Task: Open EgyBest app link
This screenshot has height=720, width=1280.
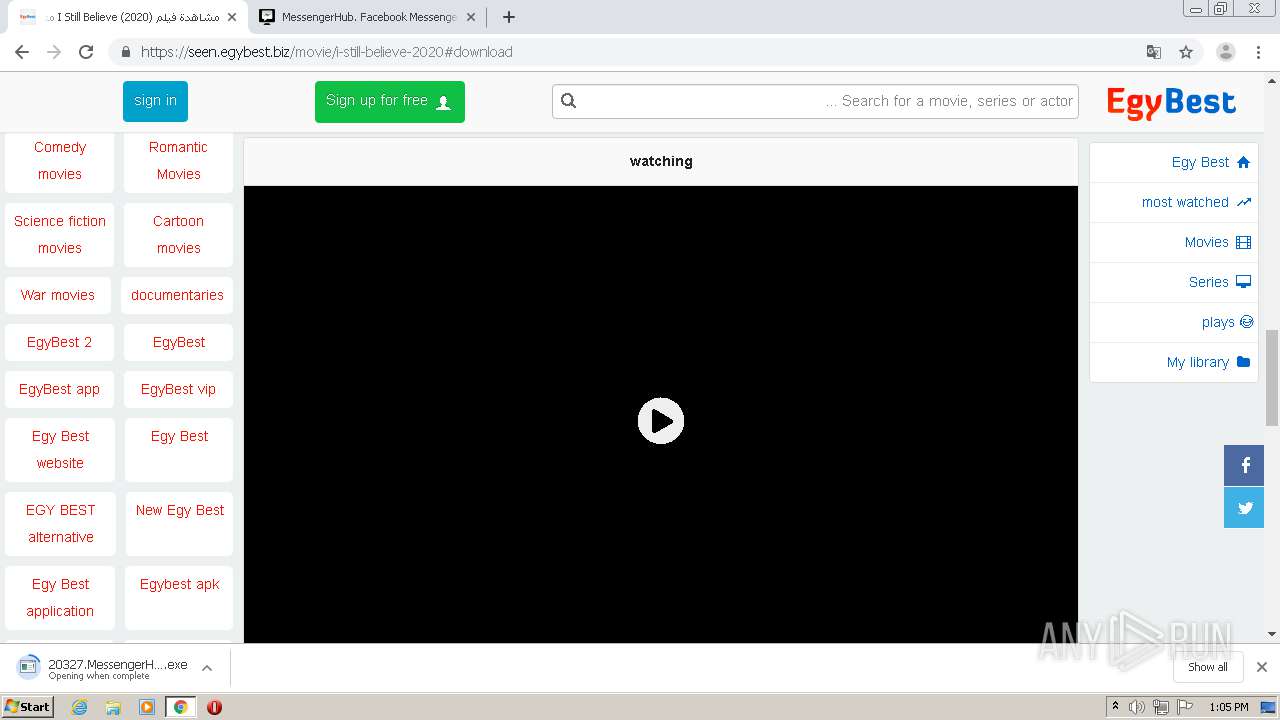Action: click(x=59, y=389)
